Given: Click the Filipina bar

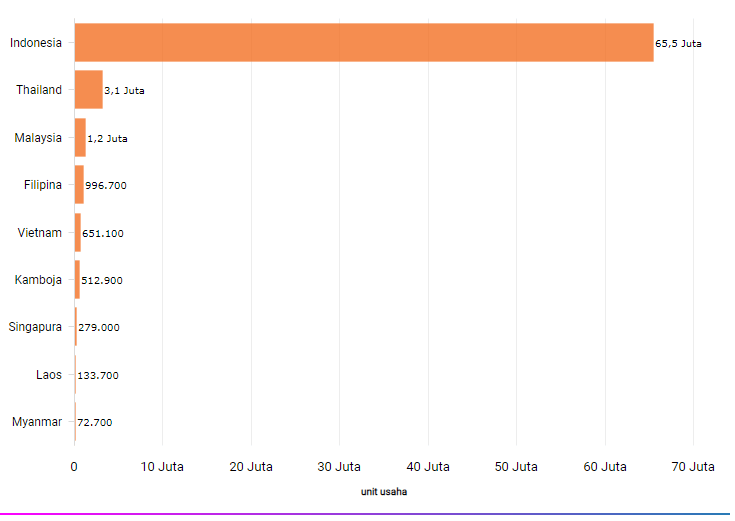Looking at the screenshot, I should [79, 185].
